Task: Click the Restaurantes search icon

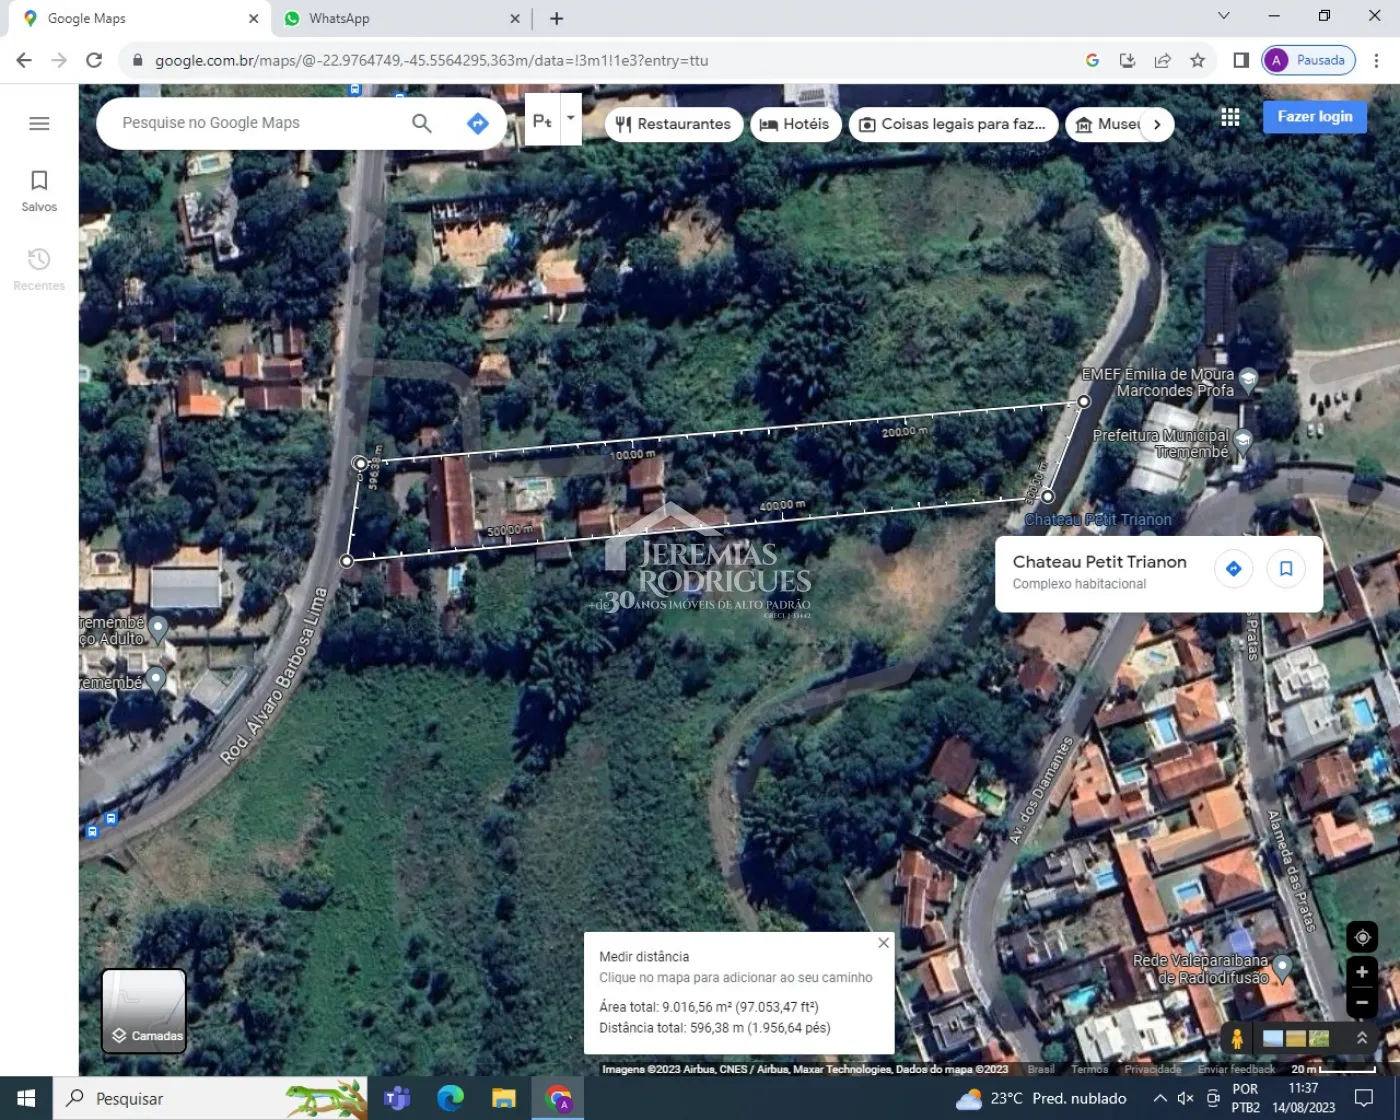Action: (x=623, y=124)
